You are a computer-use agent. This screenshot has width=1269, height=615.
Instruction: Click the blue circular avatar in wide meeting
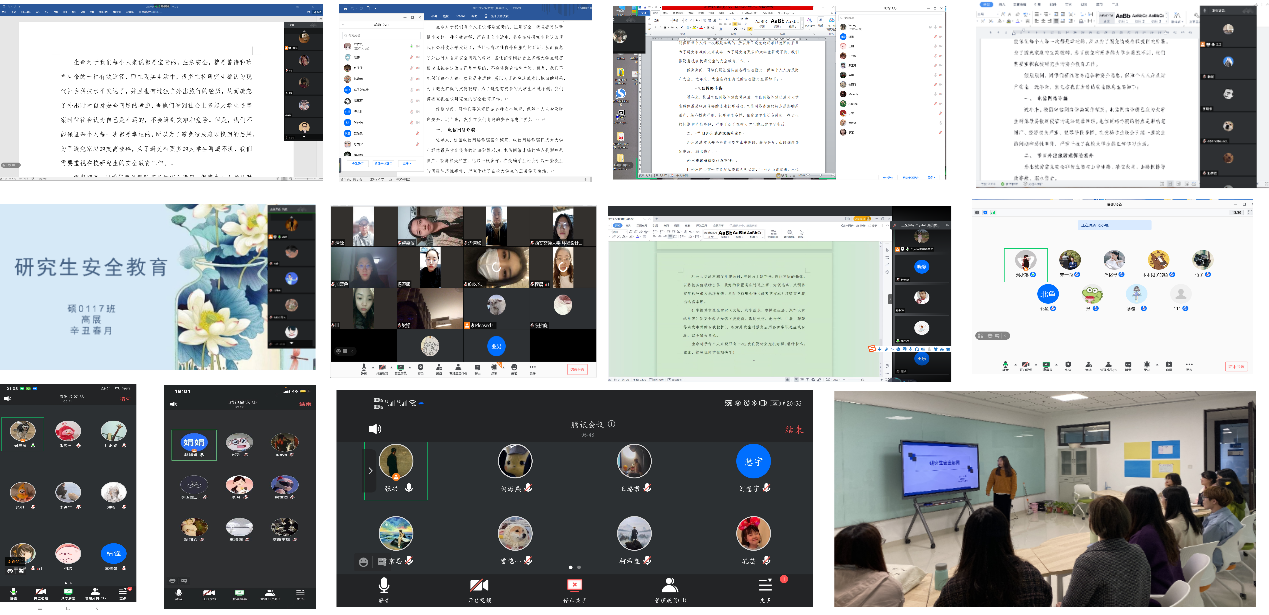pos(753,461)
